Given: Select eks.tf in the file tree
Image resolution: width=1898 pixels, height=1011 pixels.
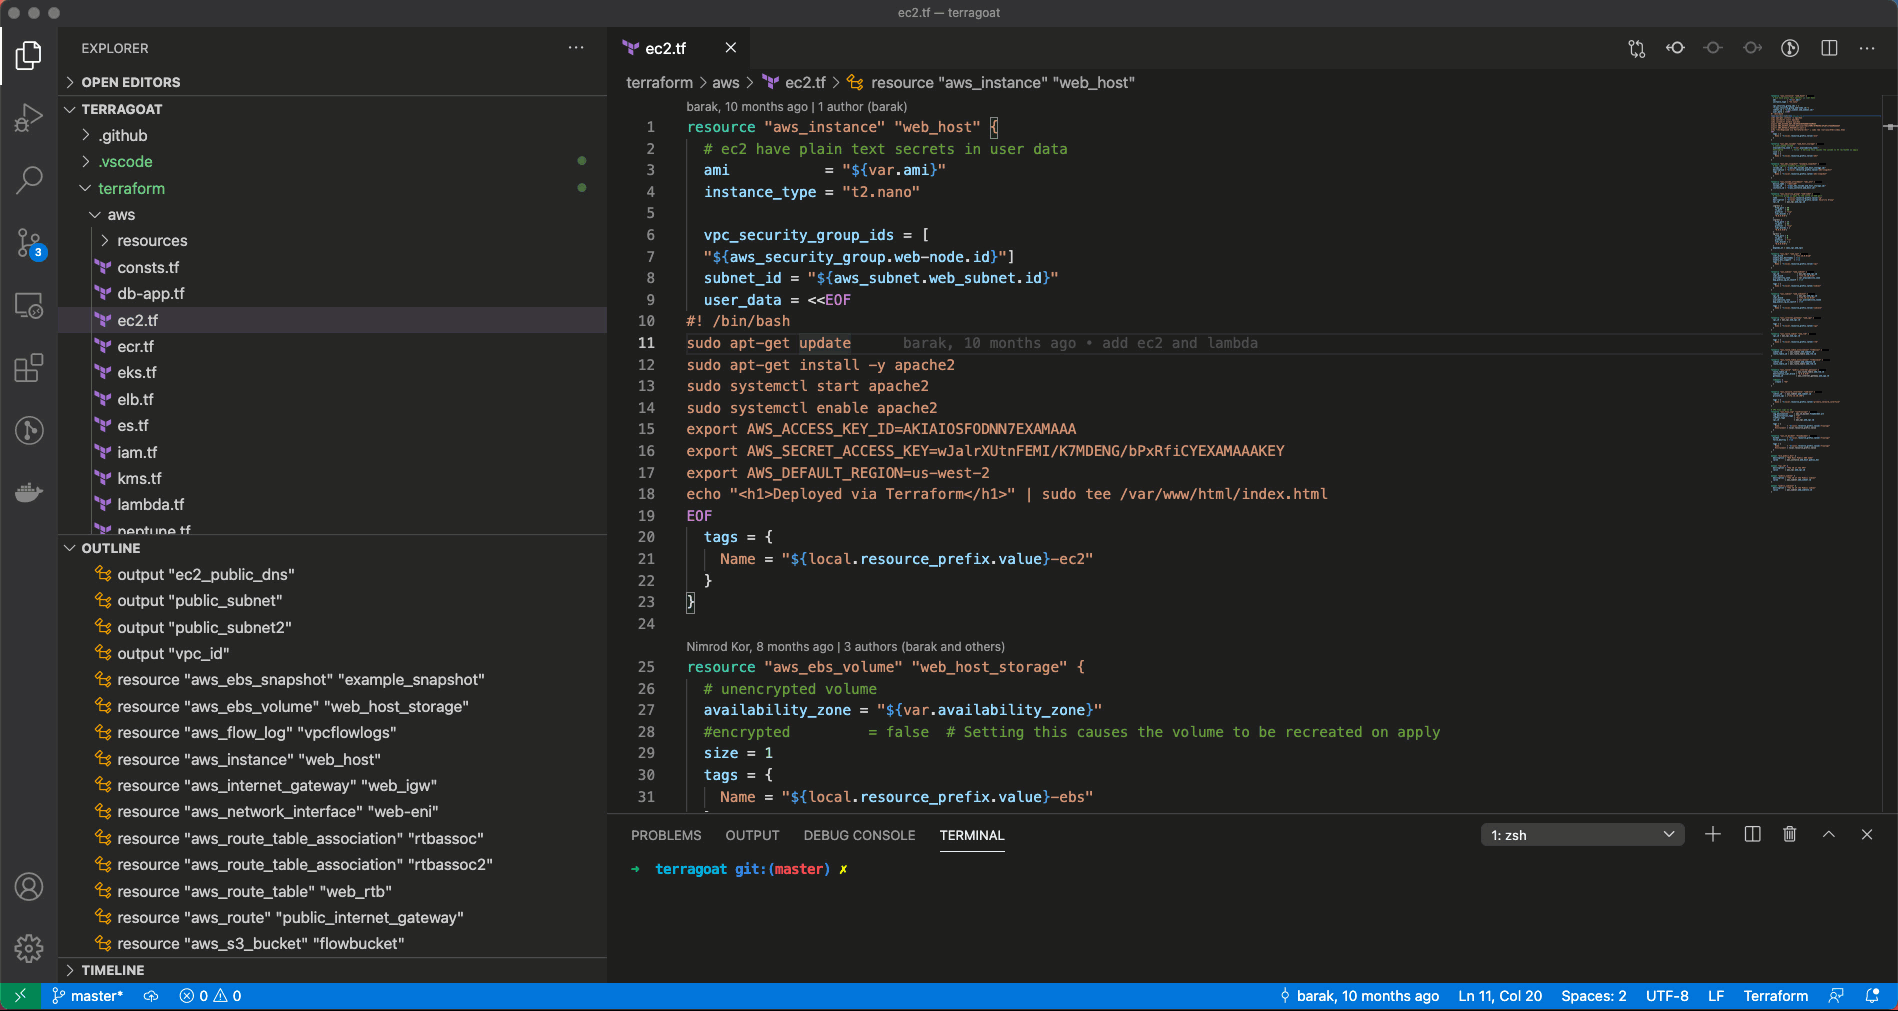Looking at the screenshot, I should [137, 372].
